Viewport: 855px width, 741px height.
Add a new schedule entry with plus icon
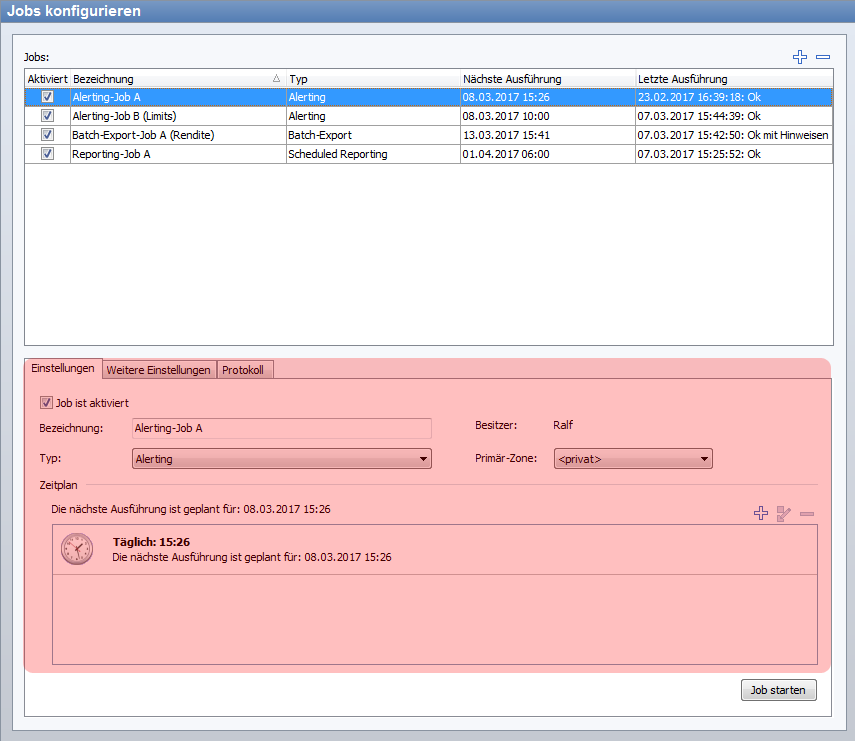tap(760, 513)
